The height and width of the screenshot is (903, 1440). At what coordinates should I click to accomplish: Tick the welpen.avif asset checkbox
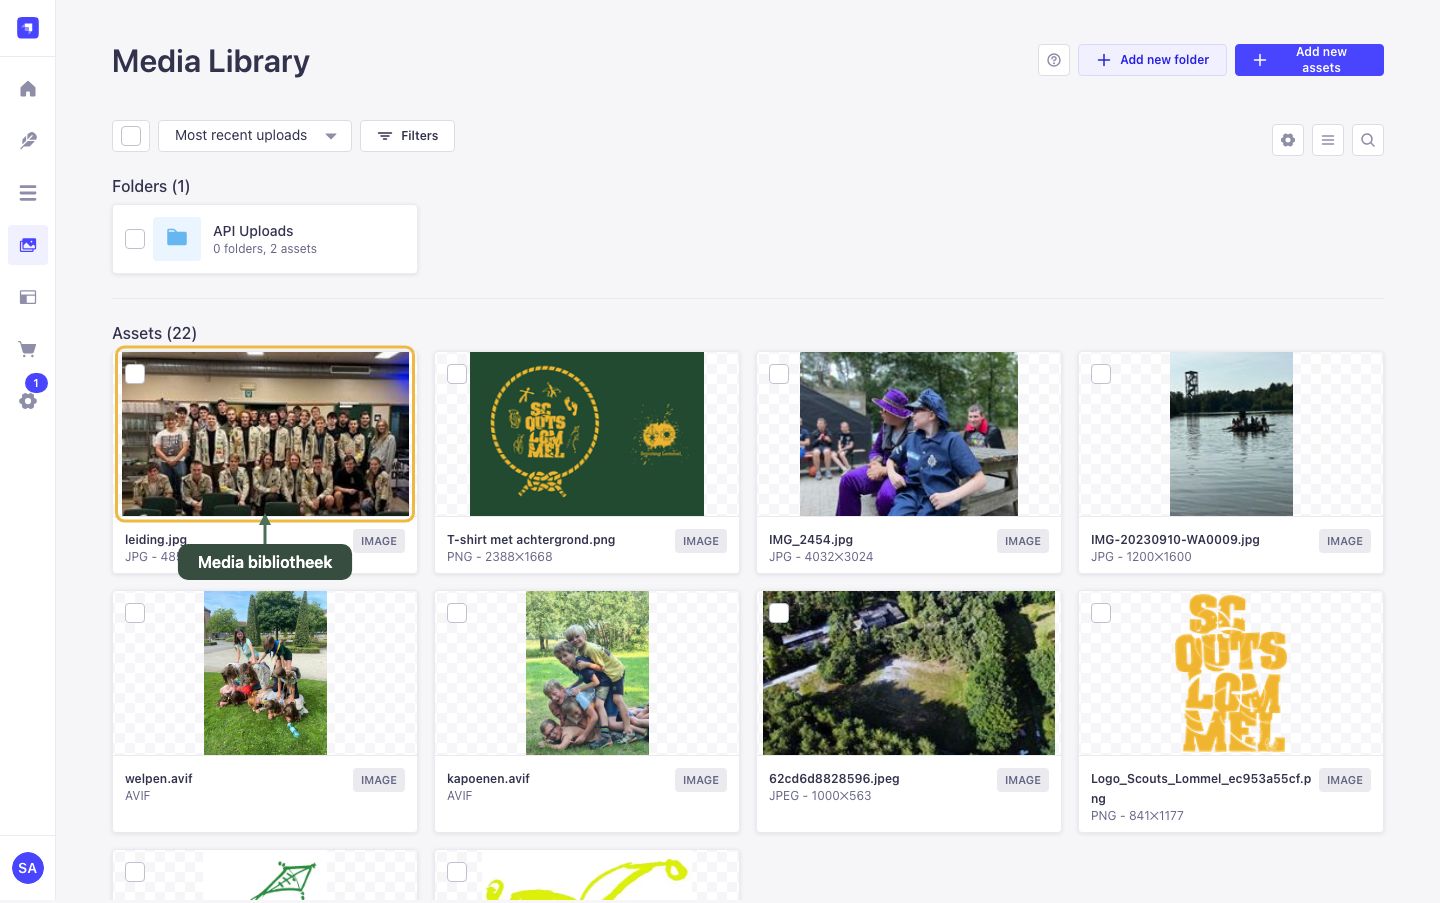coord(135,613)
